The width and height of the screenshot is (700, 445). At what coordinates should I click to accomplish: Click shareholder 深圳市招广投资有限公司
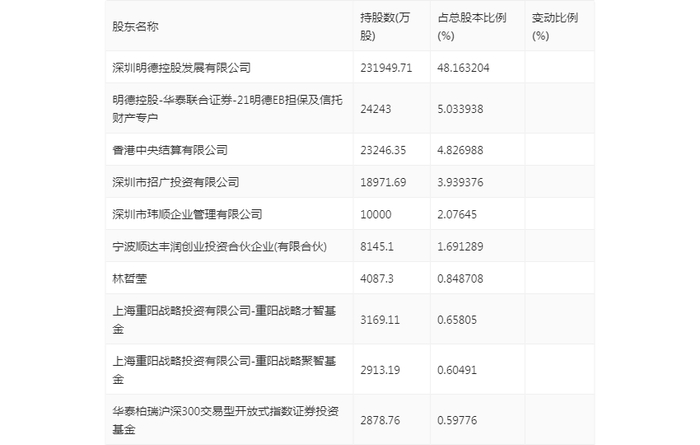point(176,182)
